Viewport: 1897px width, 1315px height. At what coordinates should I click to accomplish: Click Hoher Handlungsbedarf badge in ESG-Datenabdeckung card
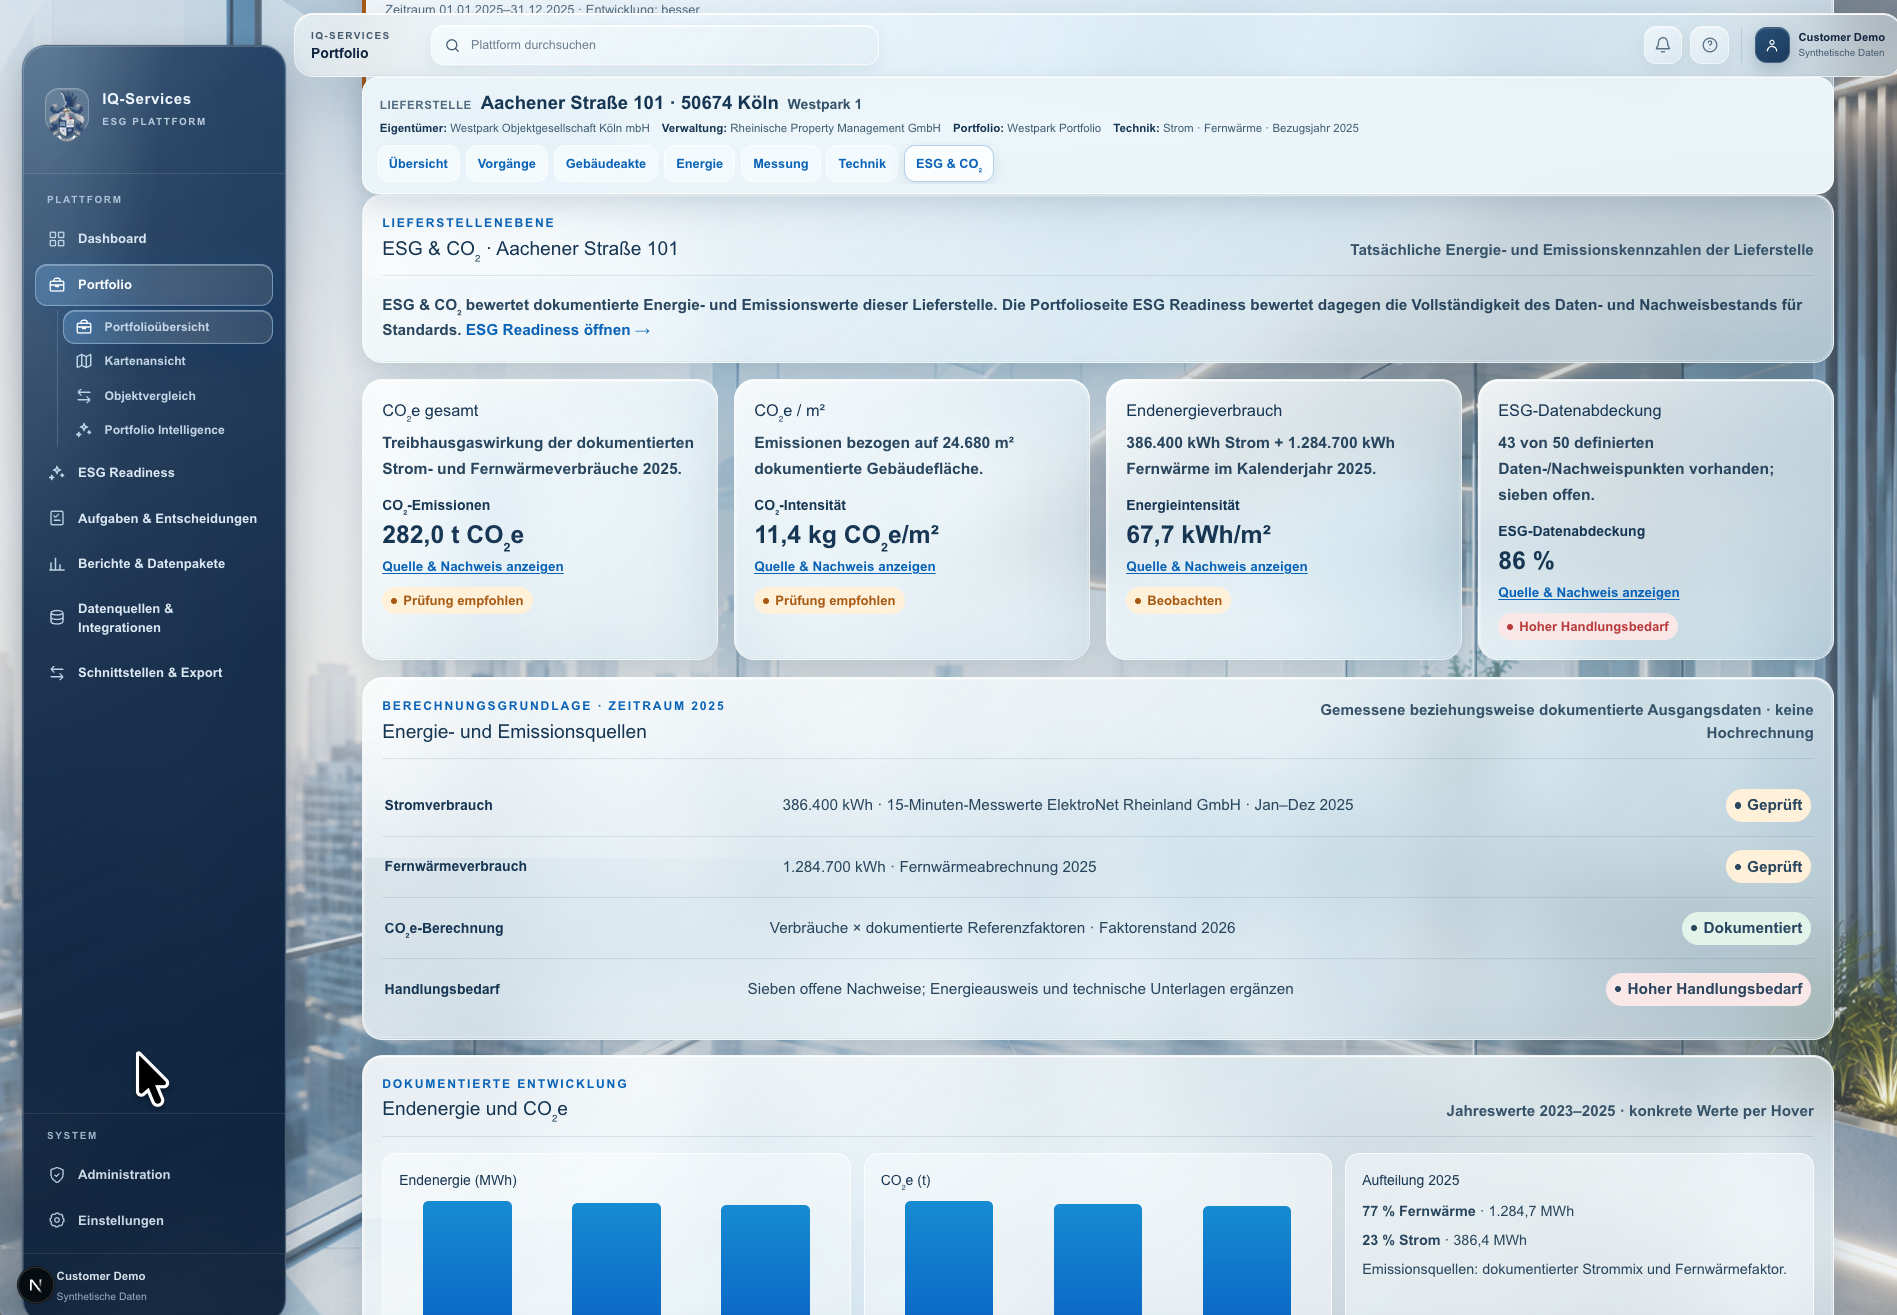point(1588,627)
